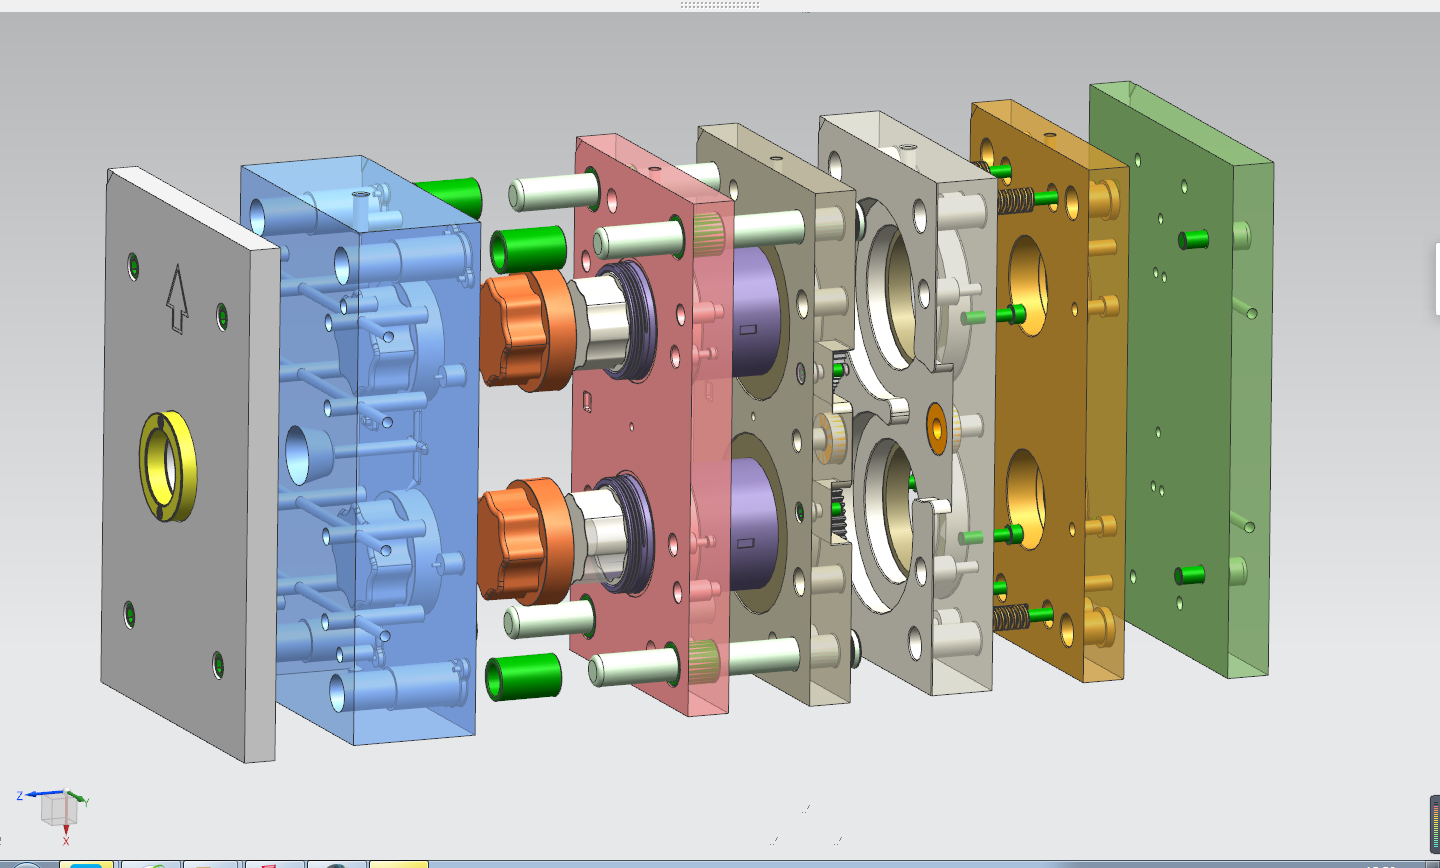Viewport: 1440px width, 868px height.
Task: Click the dotted grip handle at top center
Action: click(719, 5)
